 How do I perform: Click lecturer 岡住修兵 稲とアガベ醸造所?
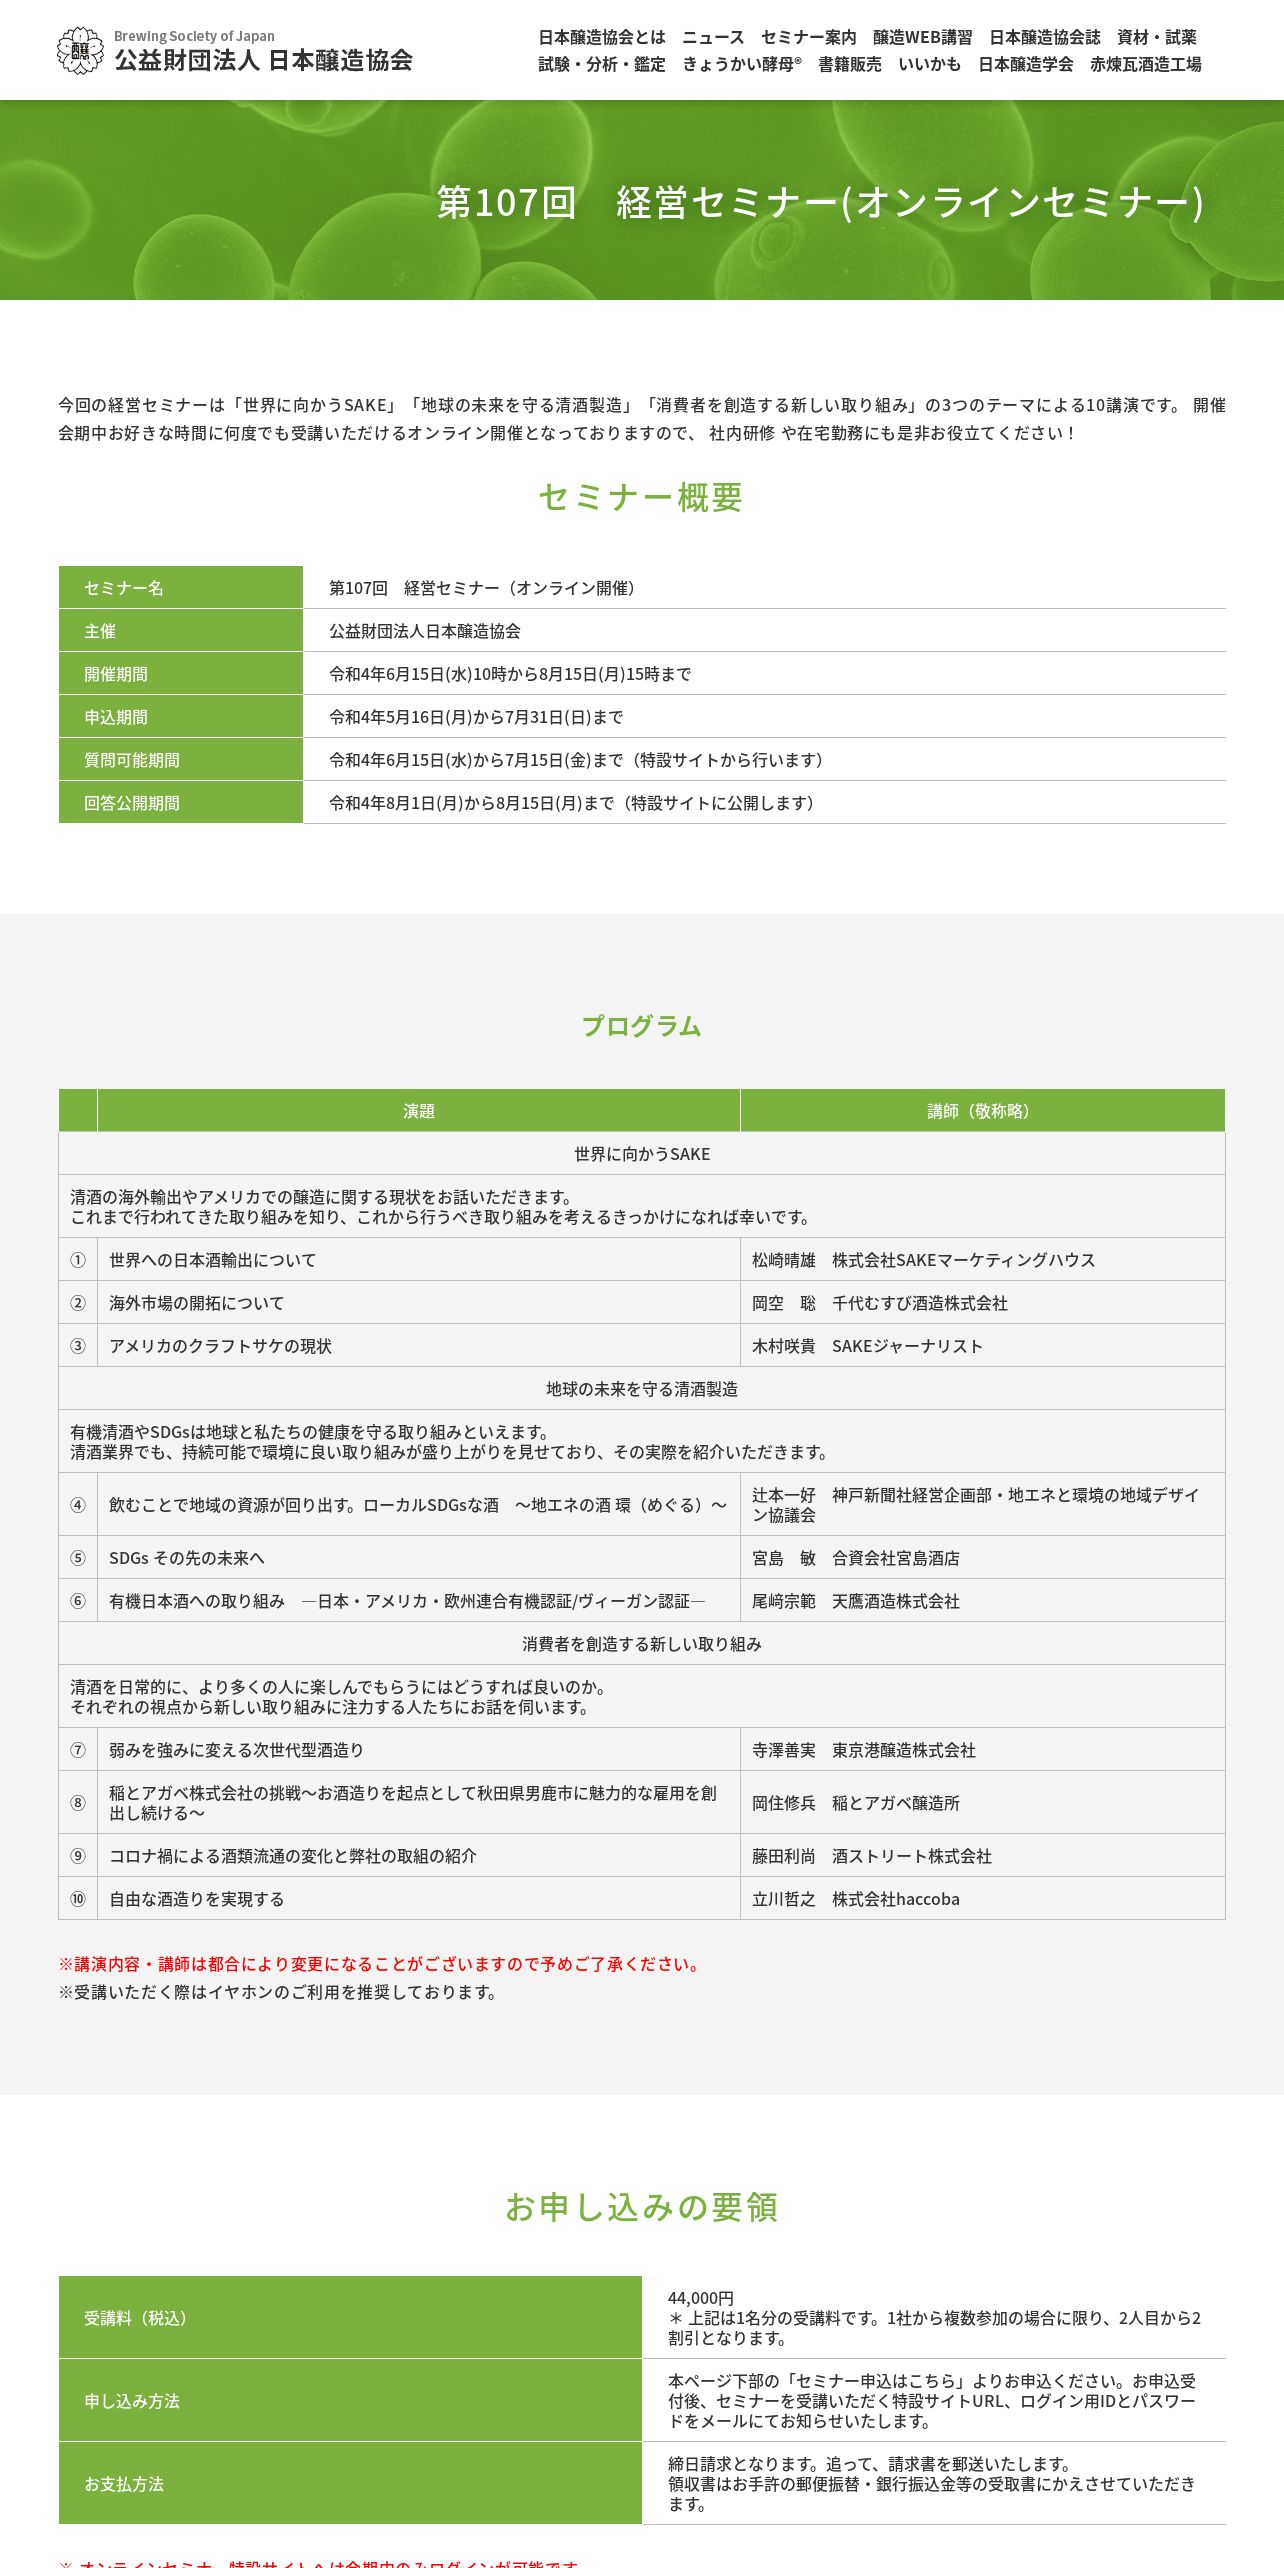(856, 1803)
